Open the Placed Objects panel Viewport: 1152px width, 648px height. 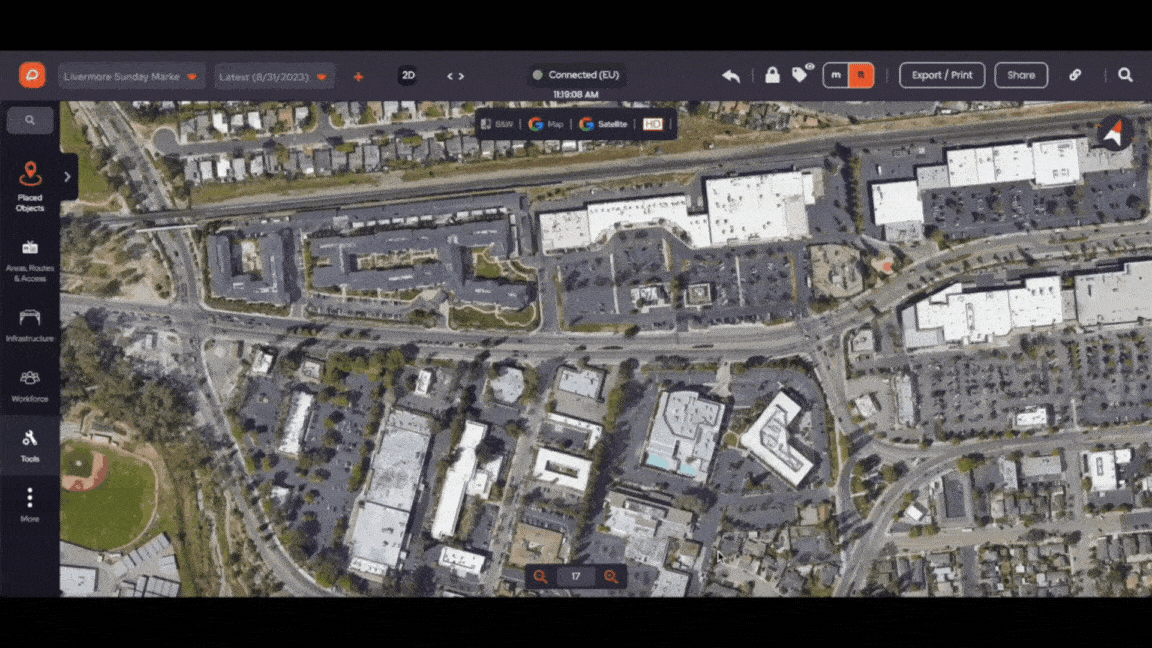coord(30,187)
